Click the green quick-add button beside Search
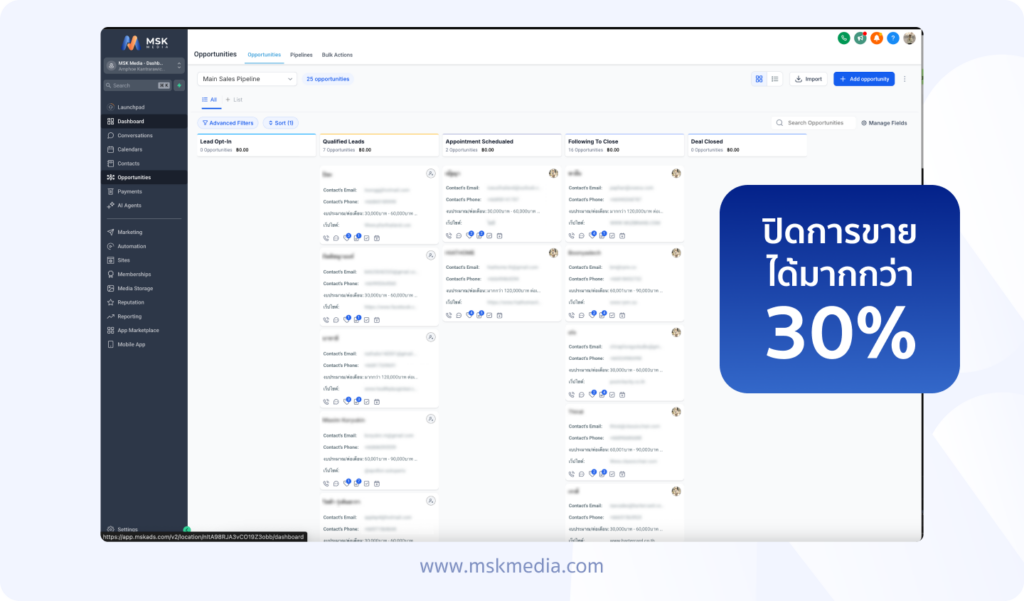Viewport: 1024px width, 601px height. point(179,86)
